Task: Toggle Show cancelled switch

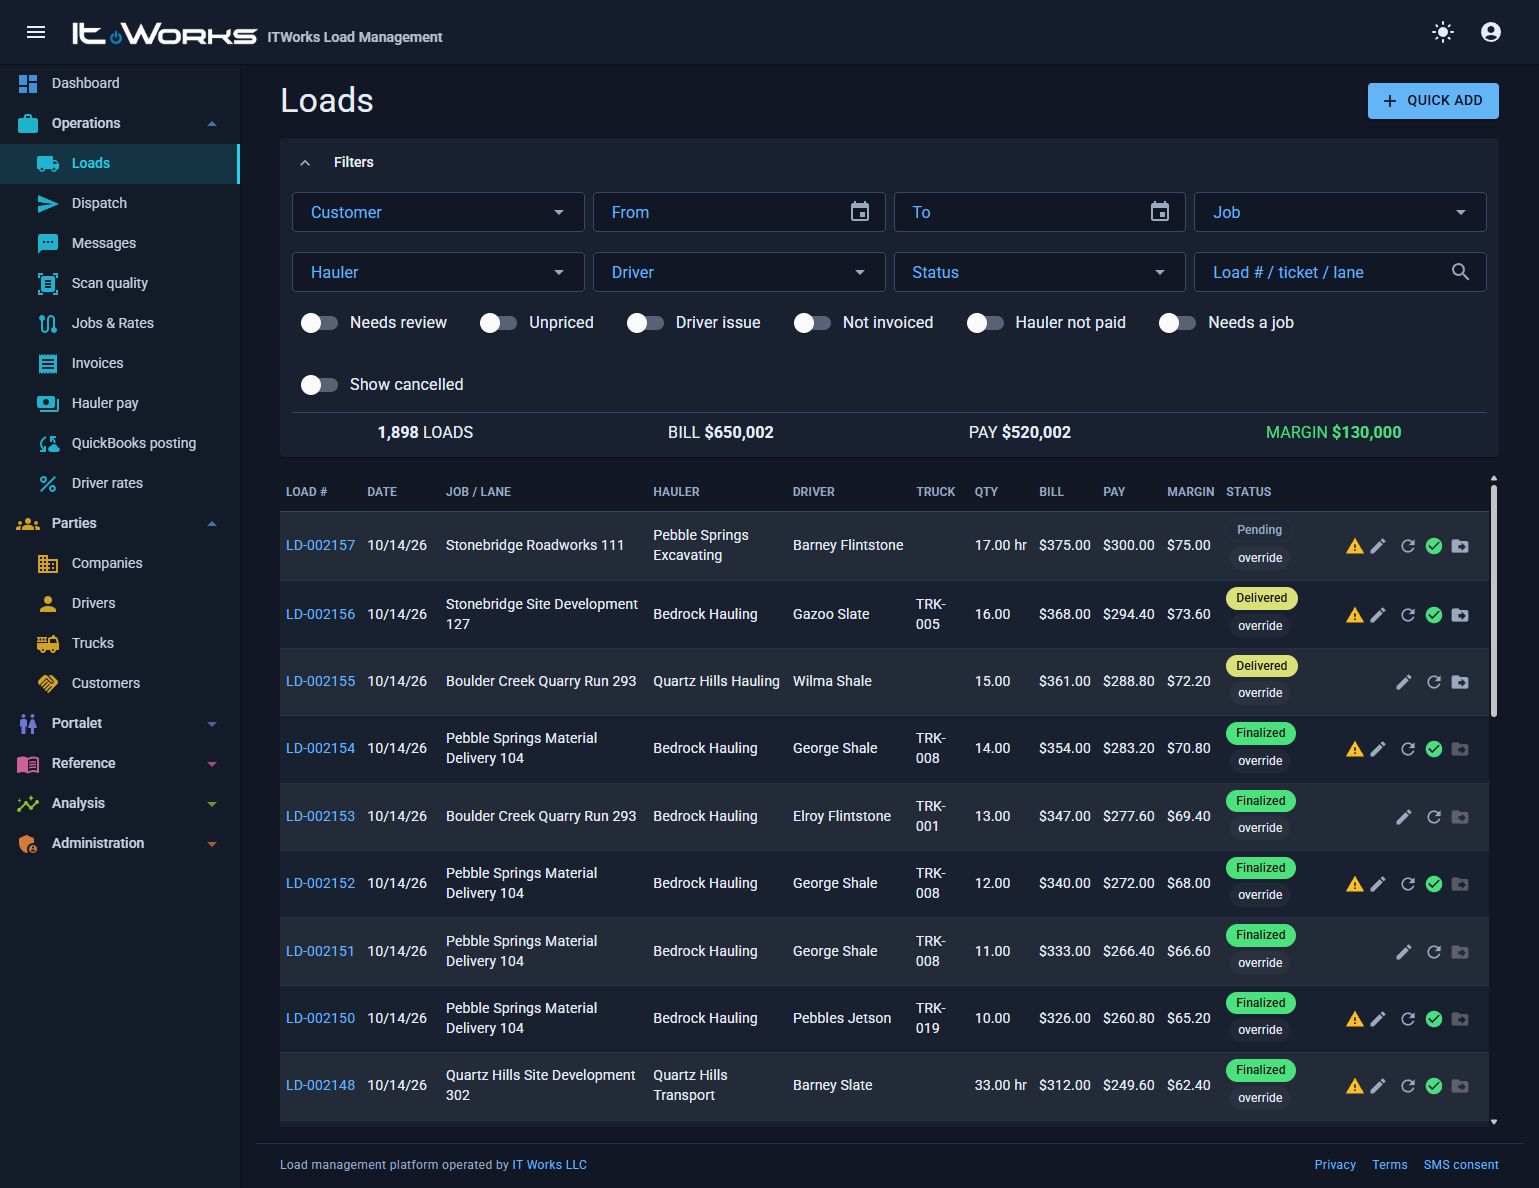Action: click(319, 385)
